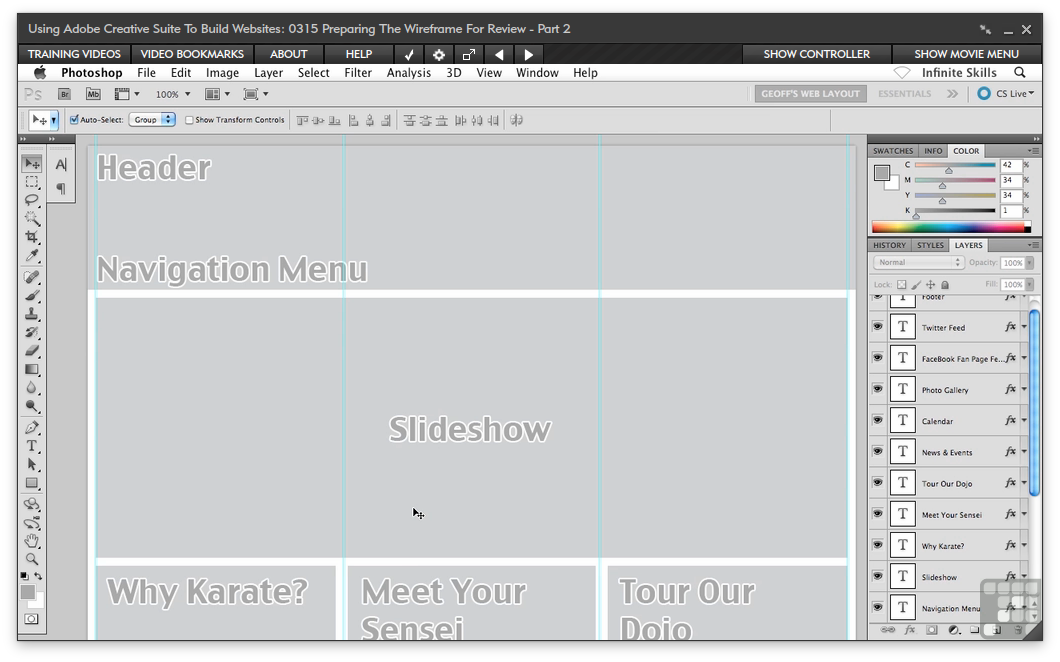Open the CS Live dropdown

1007,93
